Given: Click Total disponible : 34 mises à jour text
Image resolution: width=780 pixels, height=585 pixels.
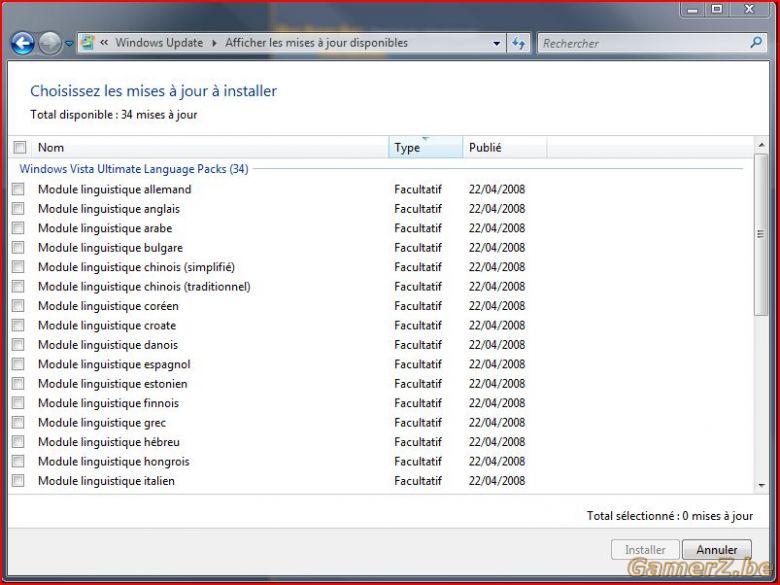Looking at the screenshot, I should [113, 114].
